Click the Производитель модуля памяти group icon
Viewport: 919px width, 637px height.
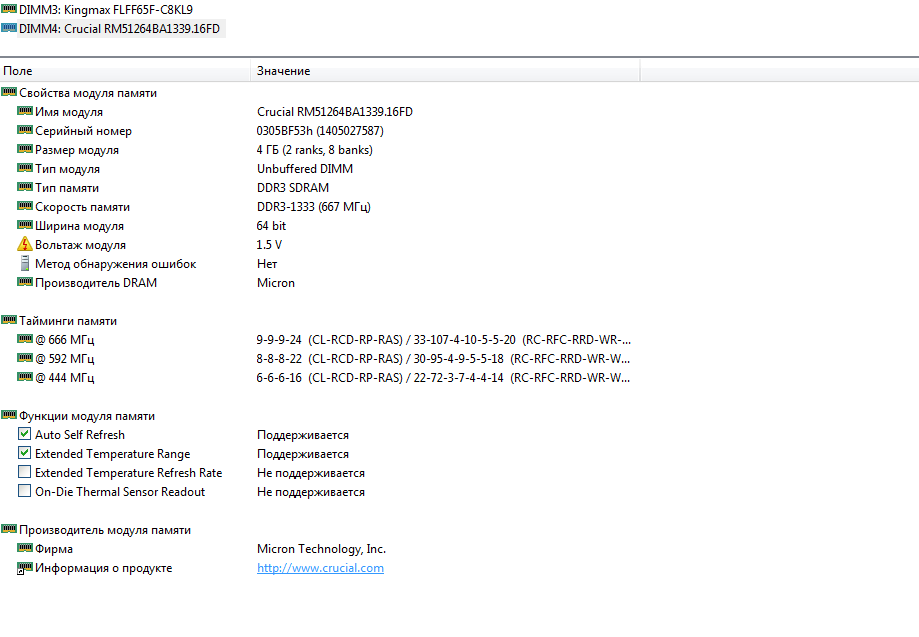9,529
